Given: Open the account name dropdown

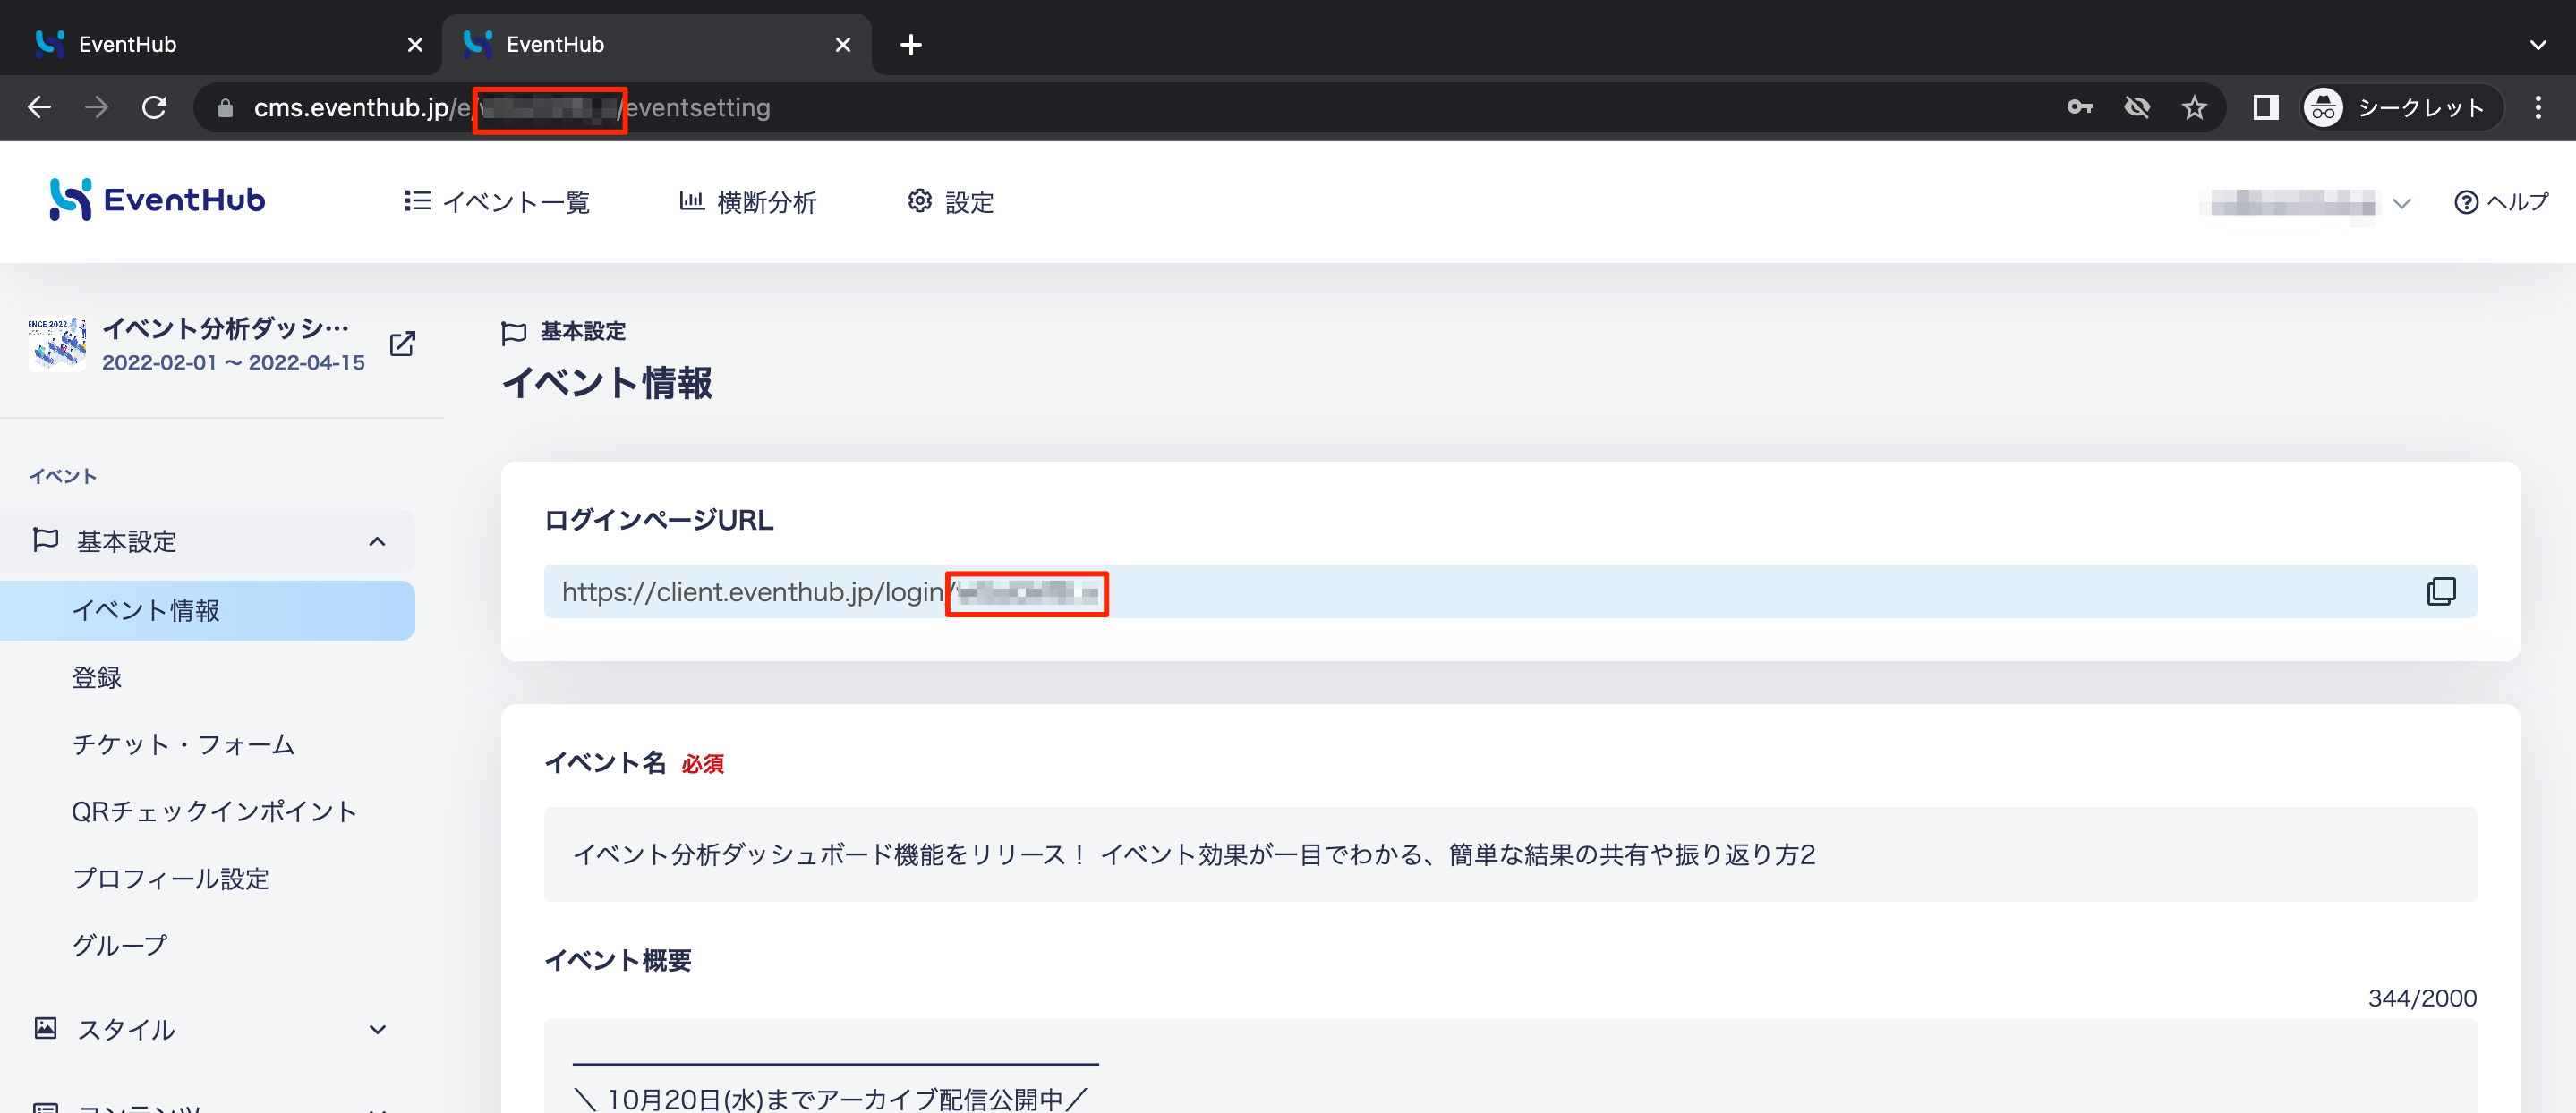Looking at the screenshot, I should tap(2305, 202).
